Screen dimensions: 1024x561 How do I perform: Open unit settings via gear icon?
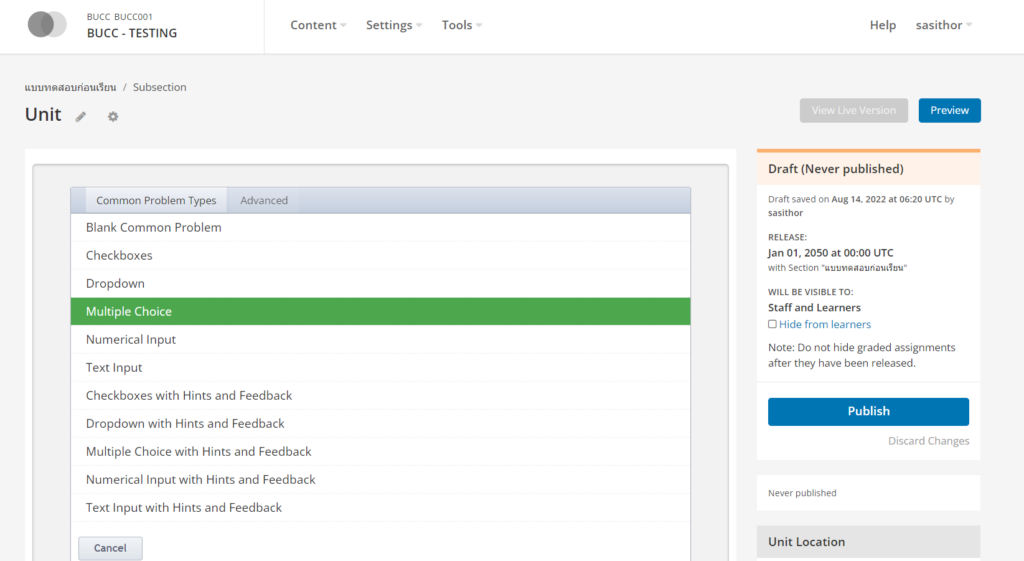click(x=113, y=116)
